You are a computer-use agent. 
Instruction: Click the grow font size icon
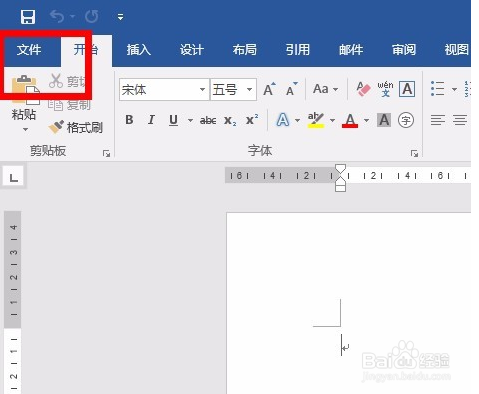point(269,89)
